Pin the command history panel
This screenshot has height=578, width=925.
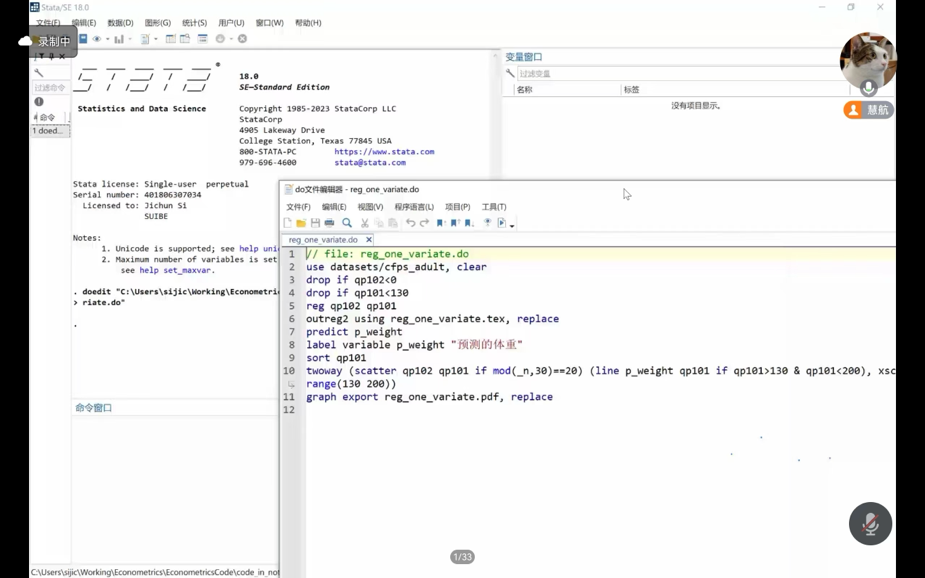(51, 57)
